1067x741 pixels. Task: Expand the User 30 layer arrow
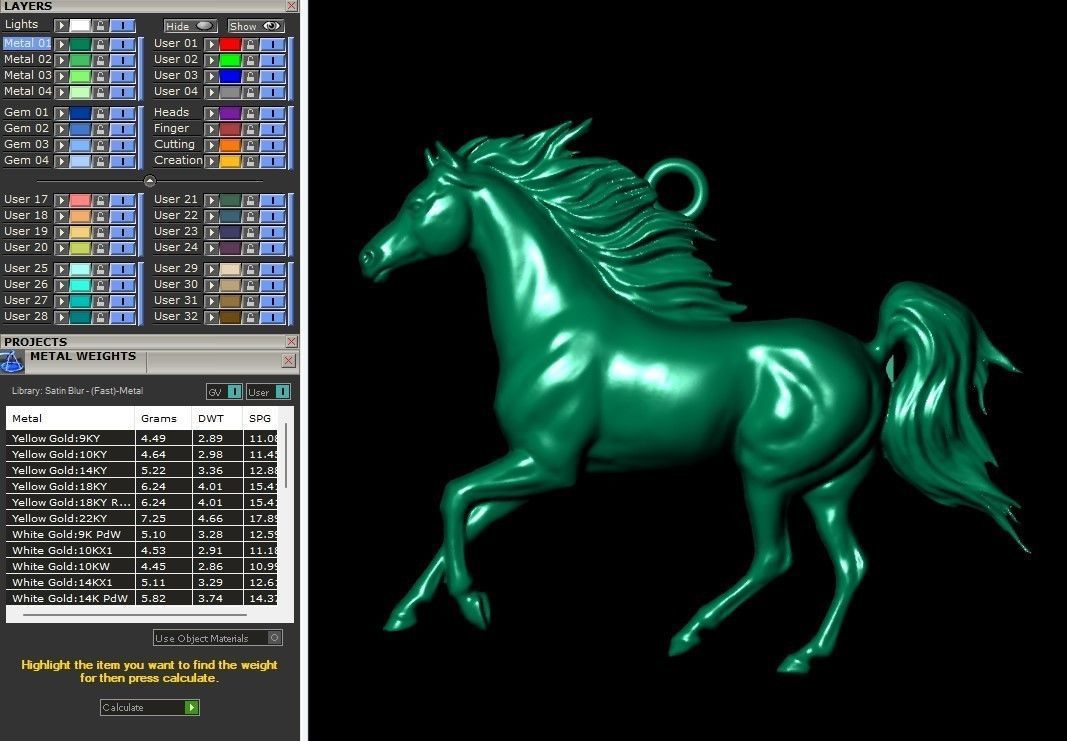212,285
